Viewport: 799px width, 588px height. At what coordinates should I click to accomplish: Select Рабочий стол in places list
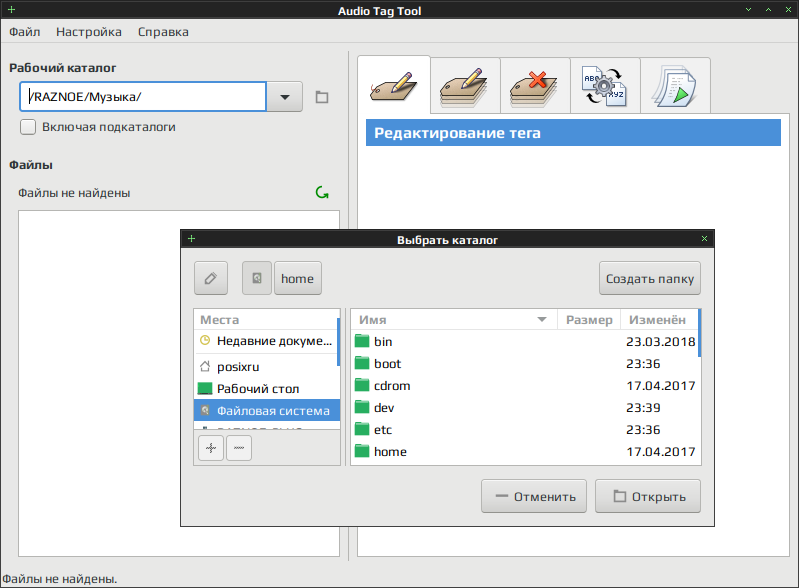(265, 389)
